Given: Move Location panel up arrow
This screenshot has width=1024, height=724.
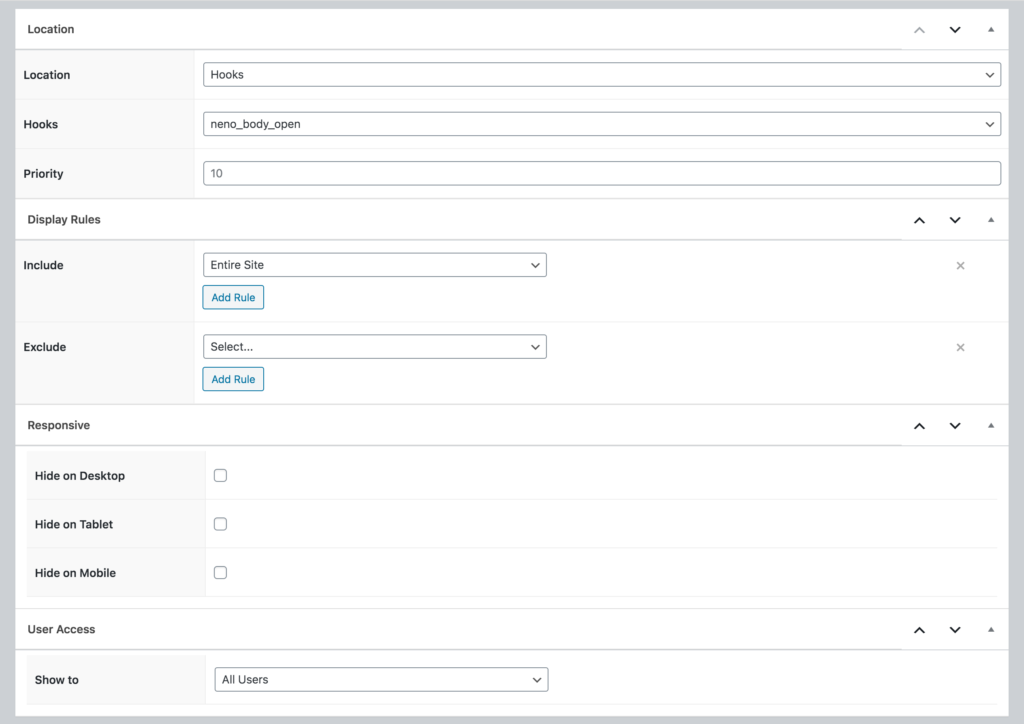Looking at the screenshot, I should 919,30.
